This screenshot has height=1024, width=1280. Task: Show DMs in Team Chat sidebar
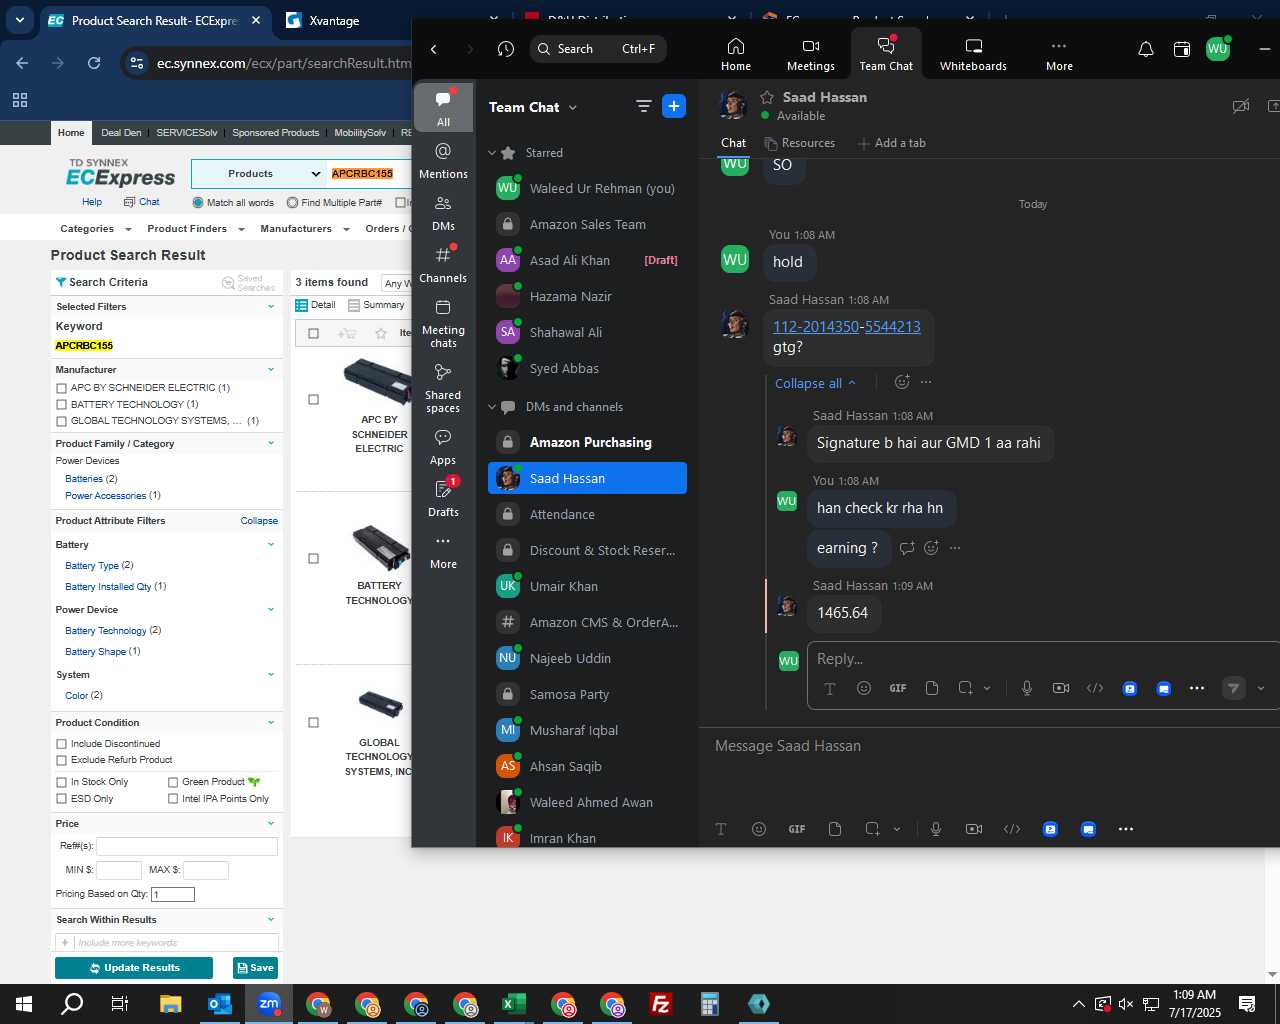pyautogui.click(x=443, y=213)
